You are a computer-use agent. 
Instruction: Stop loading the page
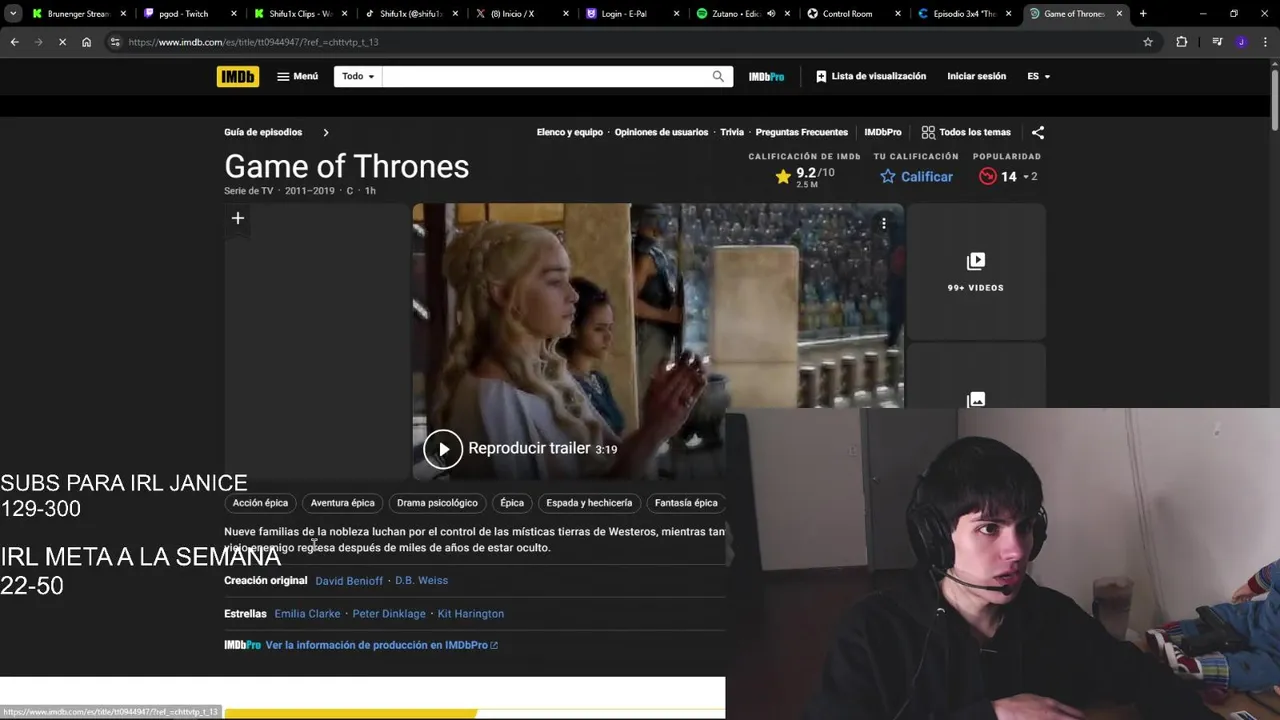tap(62, 42)
